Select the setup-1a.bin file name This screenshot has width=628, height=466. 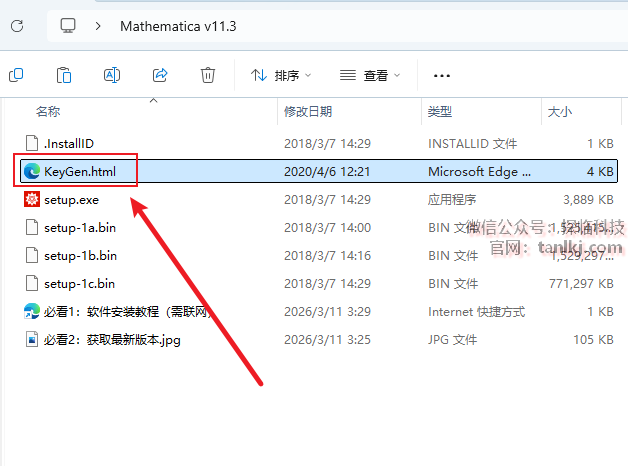(80, 227)
